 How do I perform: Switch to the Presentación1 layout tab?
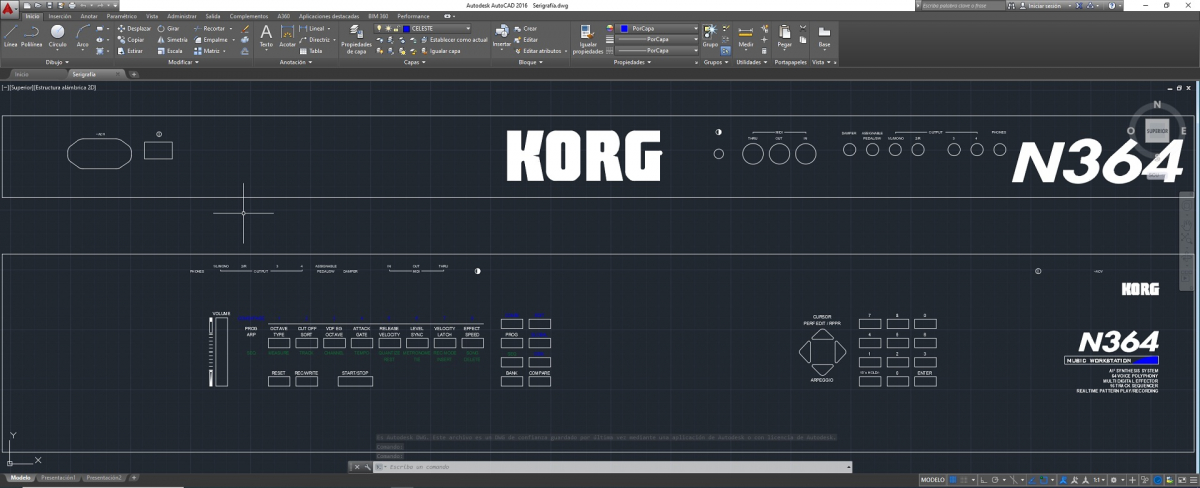coord(60,478)
